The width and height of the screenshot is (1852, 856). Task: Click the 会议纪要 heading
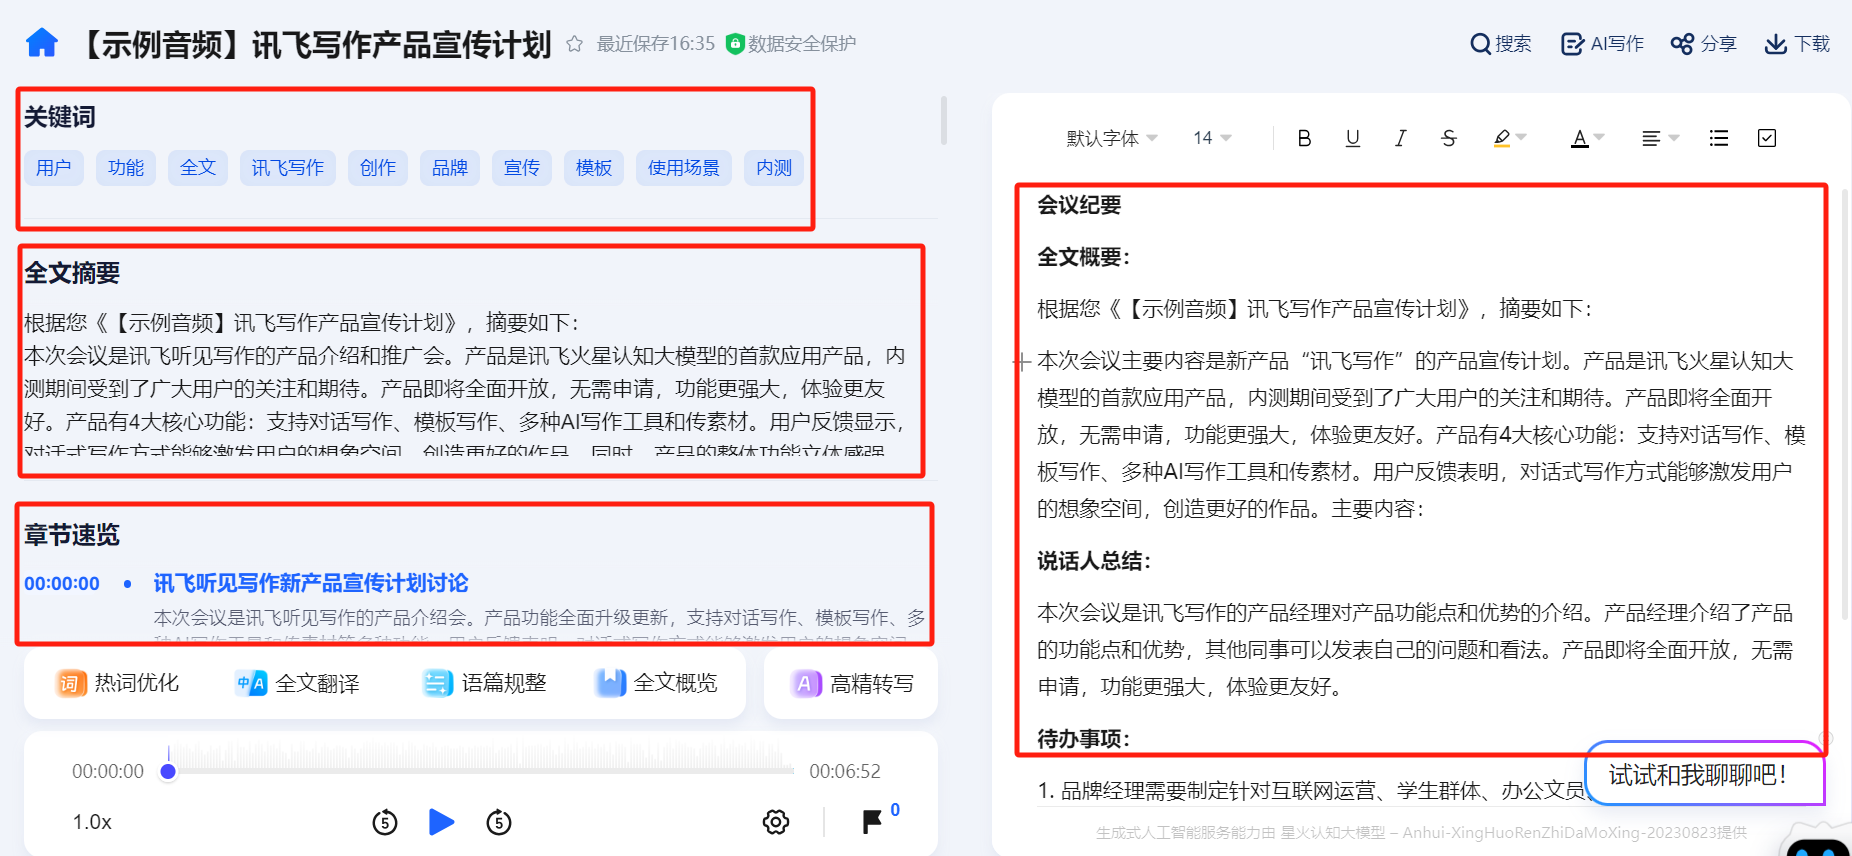click(x=1079, y=205)
